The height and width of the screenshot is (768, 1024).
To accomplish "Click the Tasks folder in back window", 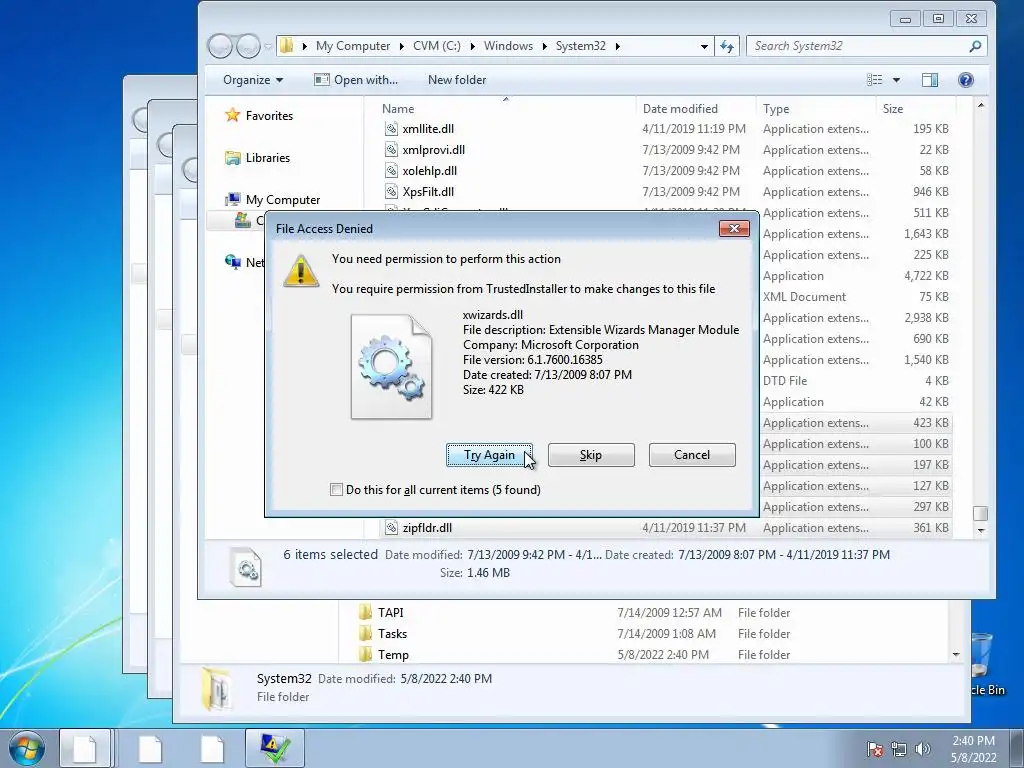I will pos(392,633).
